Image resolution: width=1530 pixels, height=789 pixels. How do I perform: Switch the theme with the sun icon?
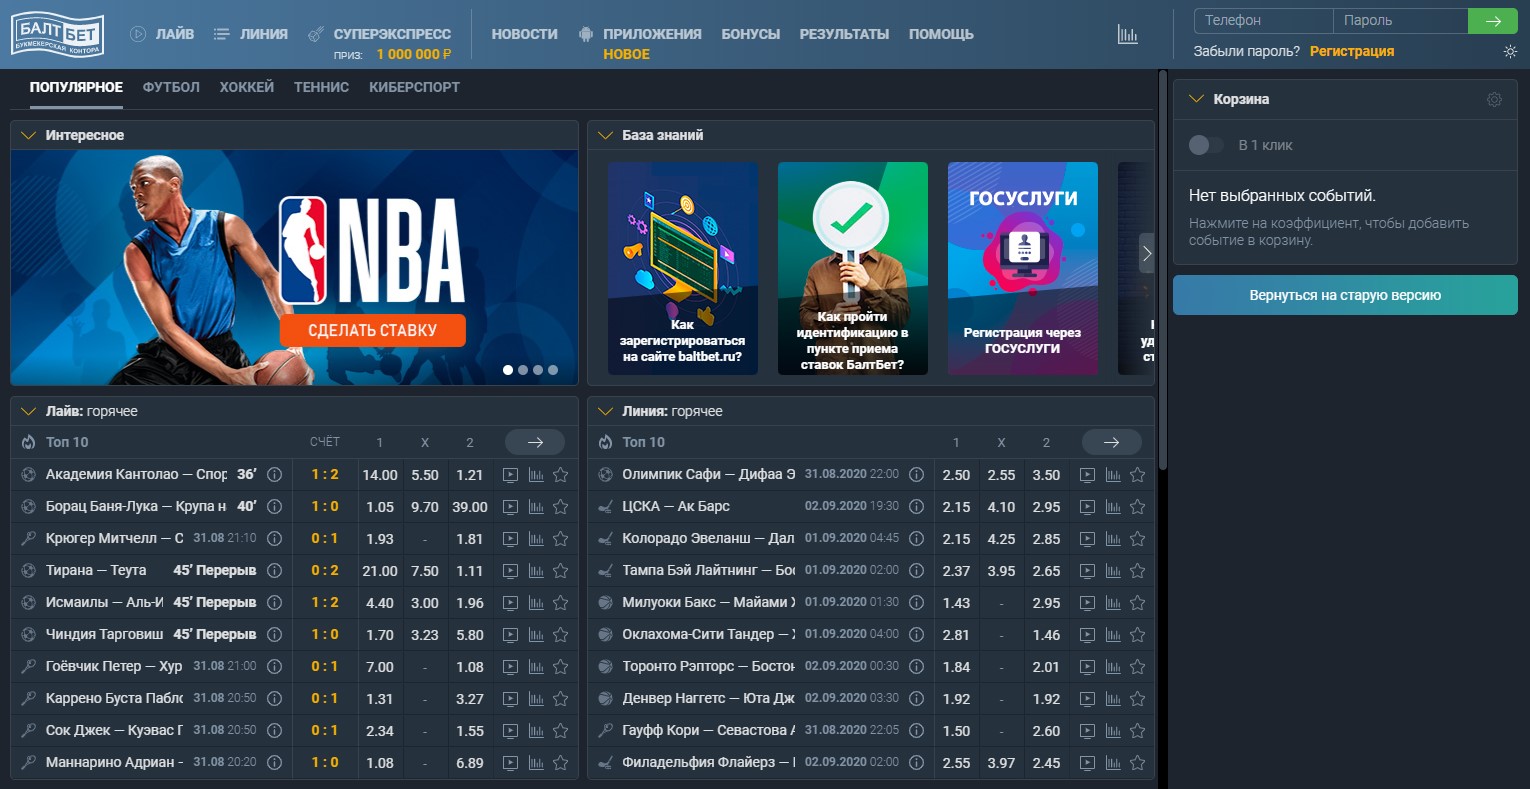1510,51
